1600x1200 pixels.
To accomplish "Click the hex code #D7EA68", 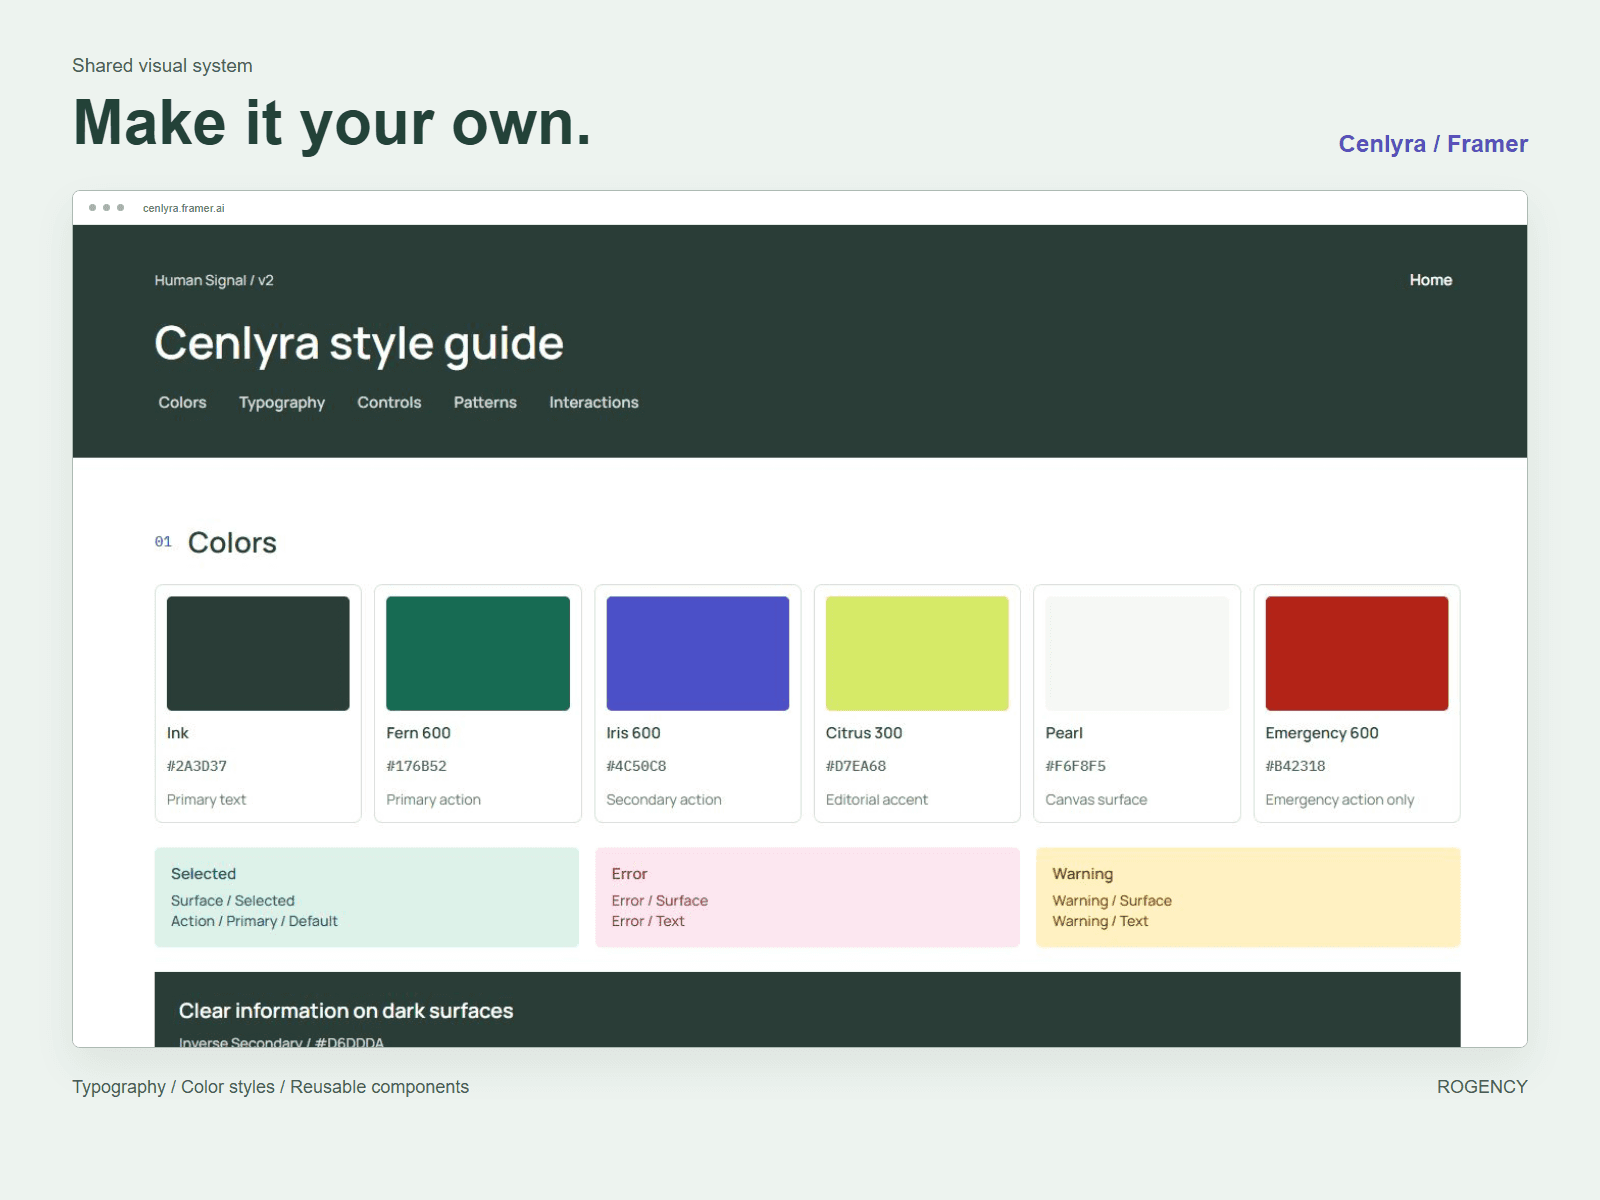I will (856, 766).
